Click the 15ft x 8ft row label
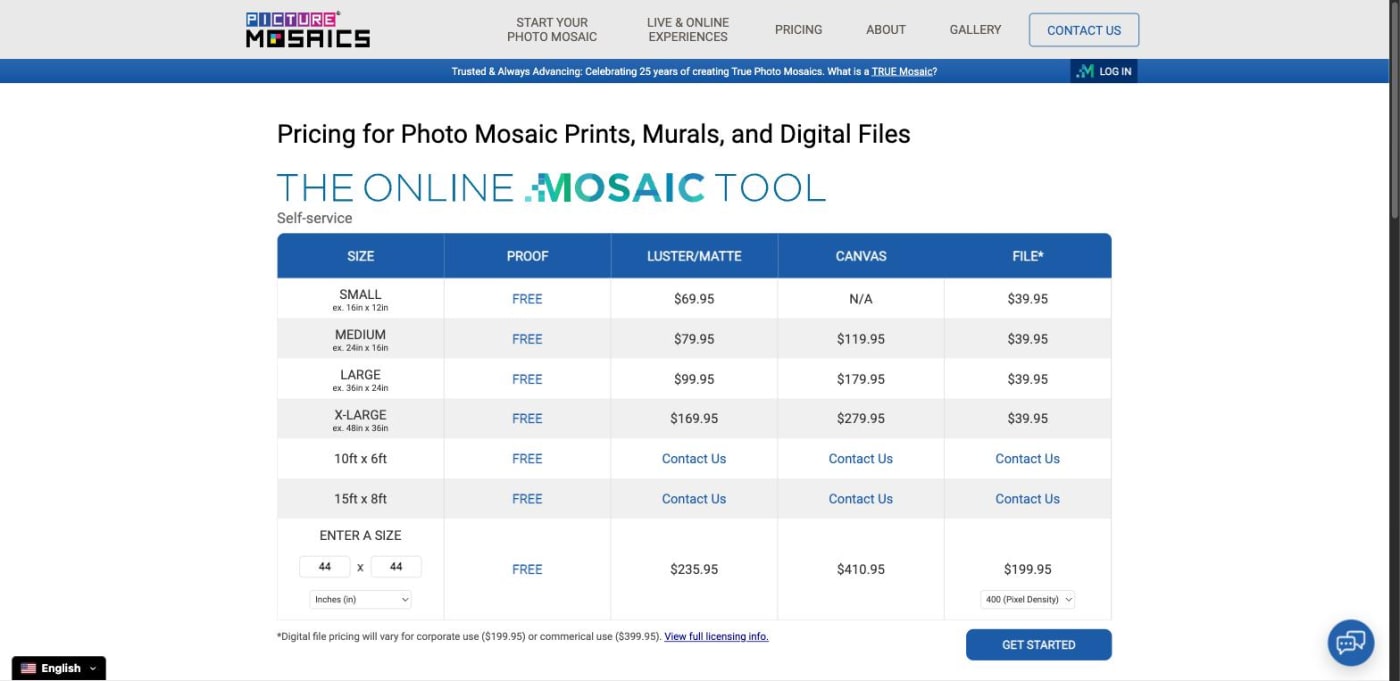 click(361, 499)
